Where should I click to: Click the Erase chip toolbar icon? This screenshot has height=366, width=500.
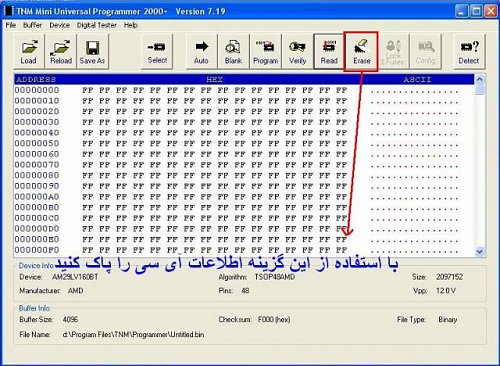361,51
